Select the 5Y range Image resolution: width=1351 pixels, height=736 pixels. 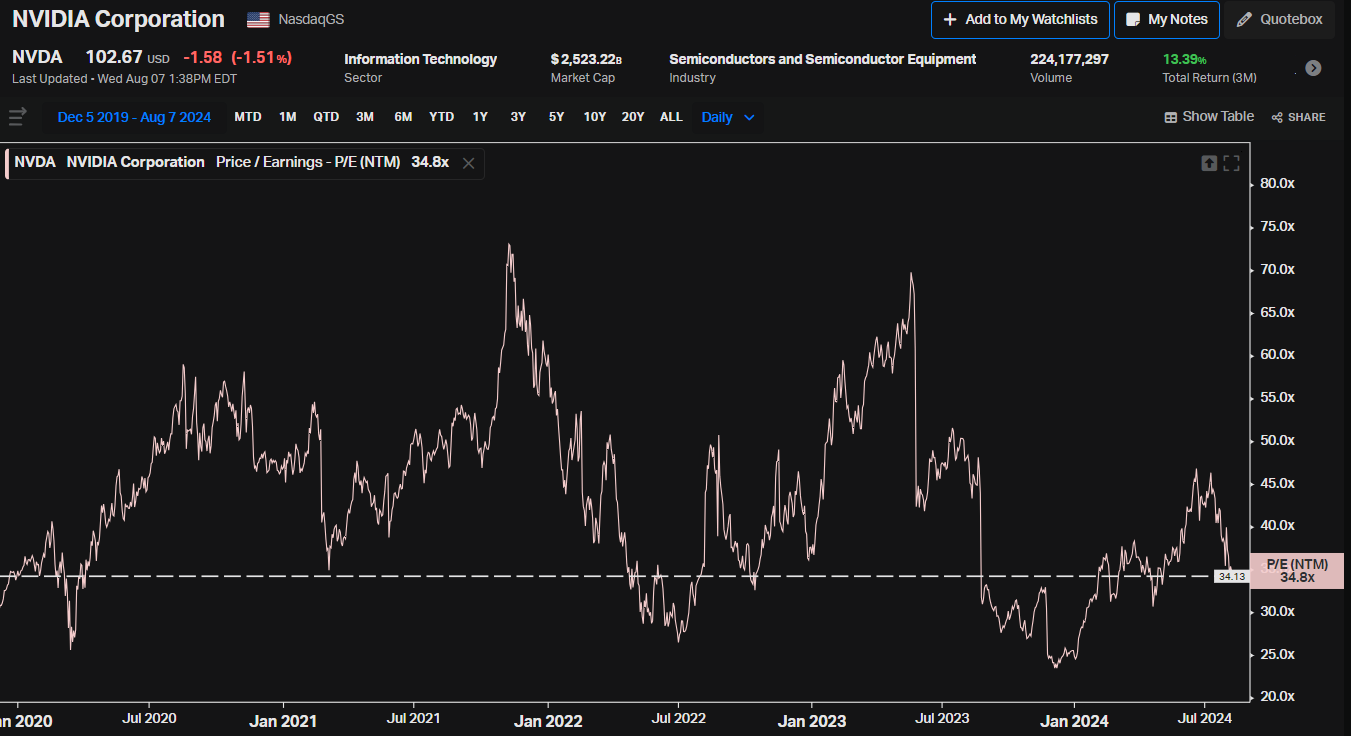(x=556, y=117)
